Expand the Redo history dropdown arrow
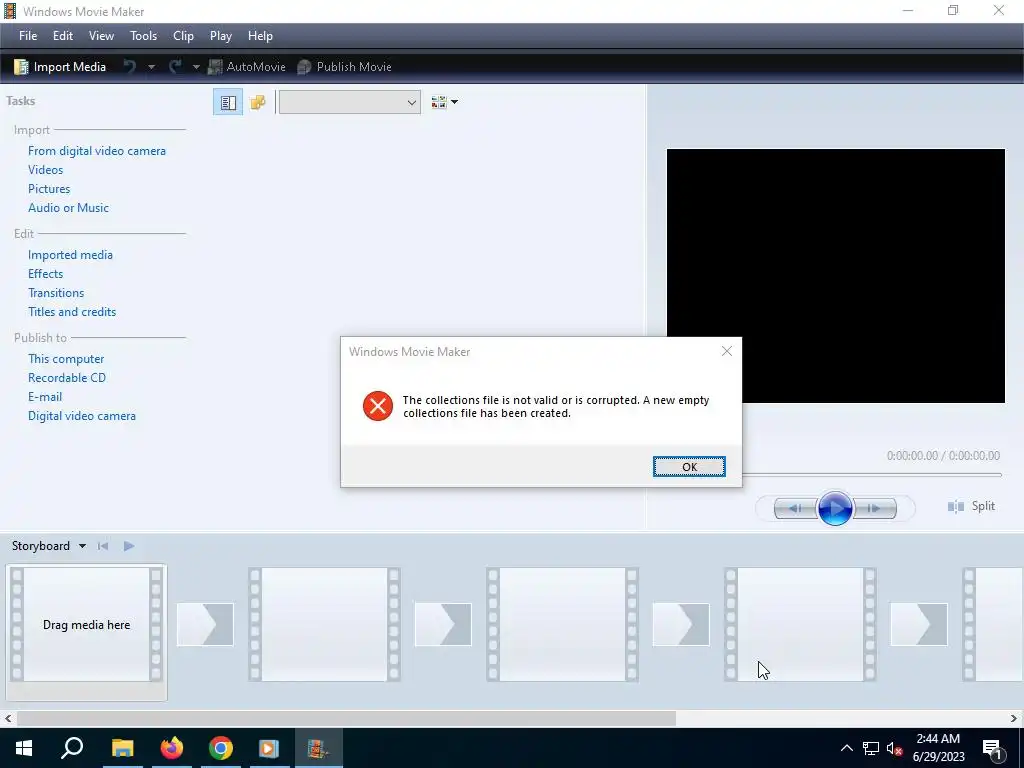Image resolution: width=1024 pixels, height=768 pixels. (x=196, y=67)
